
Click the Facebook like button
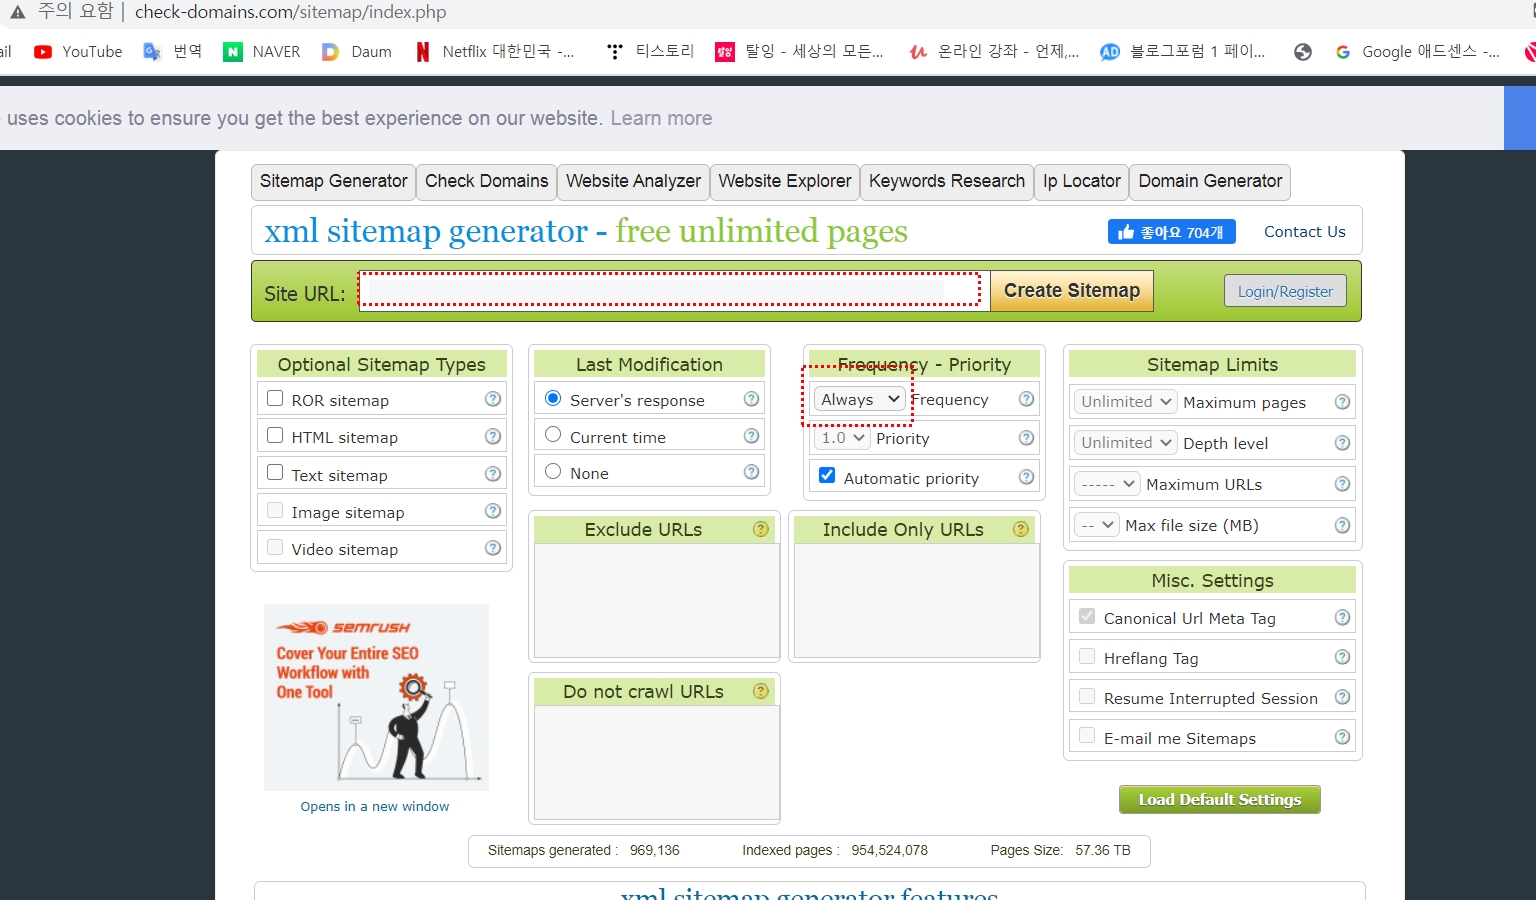(1172, 231)
